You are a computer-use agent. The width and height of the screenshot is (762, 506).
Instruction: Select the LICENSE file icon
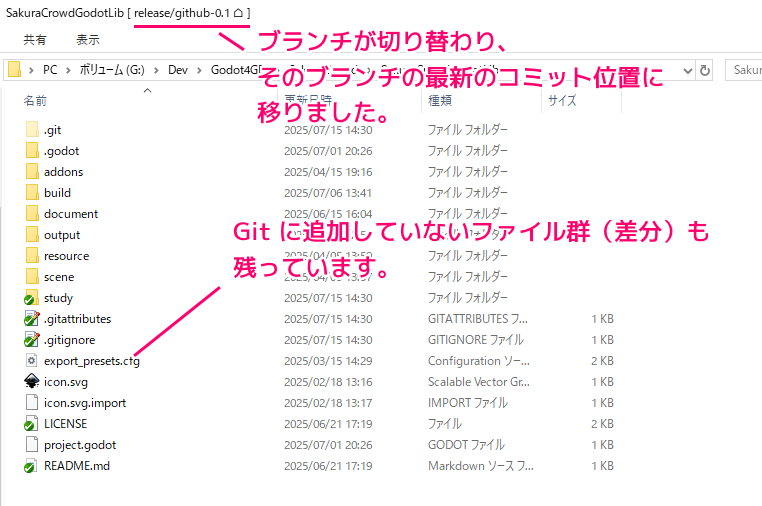31,424
